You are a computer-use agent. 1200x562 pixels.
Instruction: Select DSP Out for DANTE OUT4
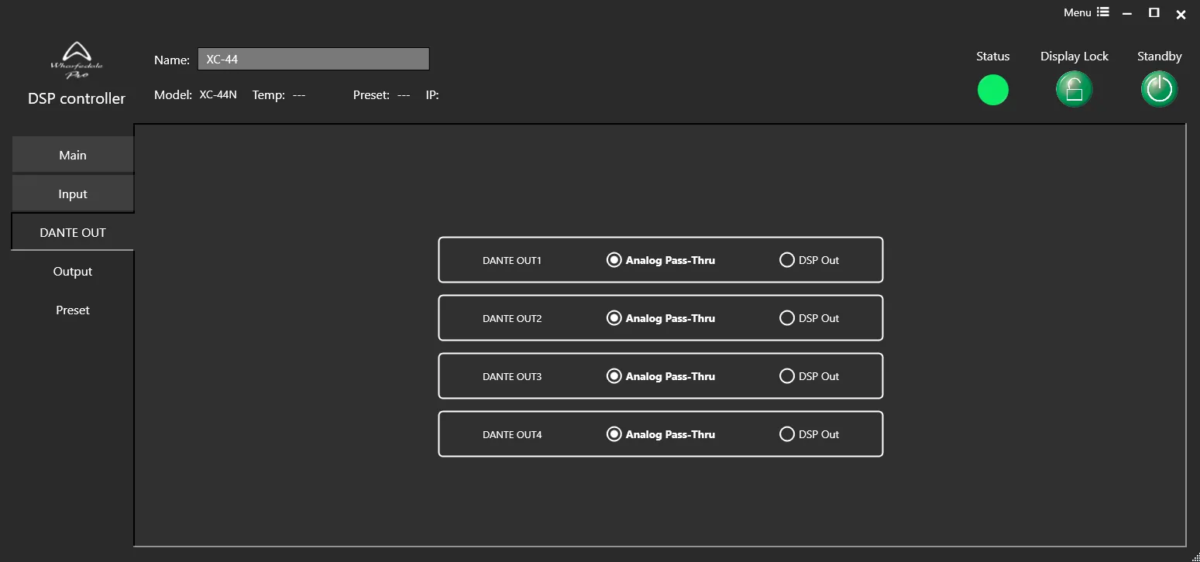point(787,434)
